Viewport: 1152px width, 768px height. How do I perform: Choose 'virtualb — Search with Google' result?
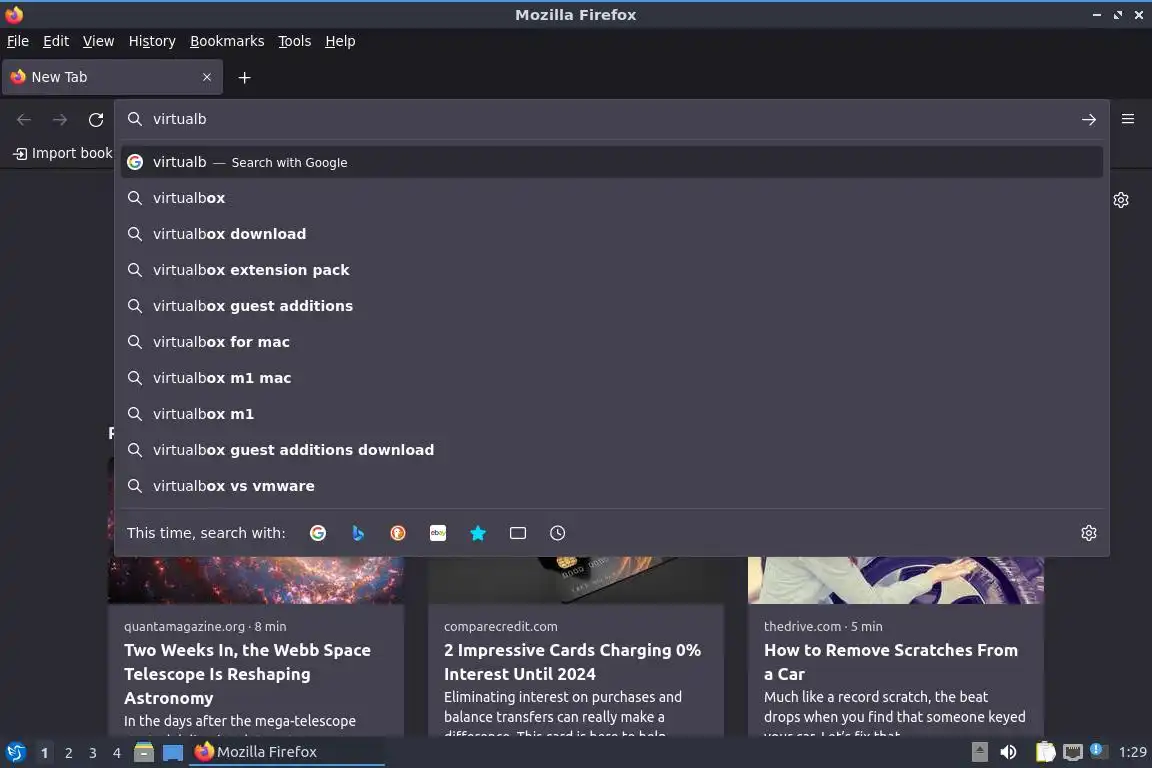pos(611,162)
